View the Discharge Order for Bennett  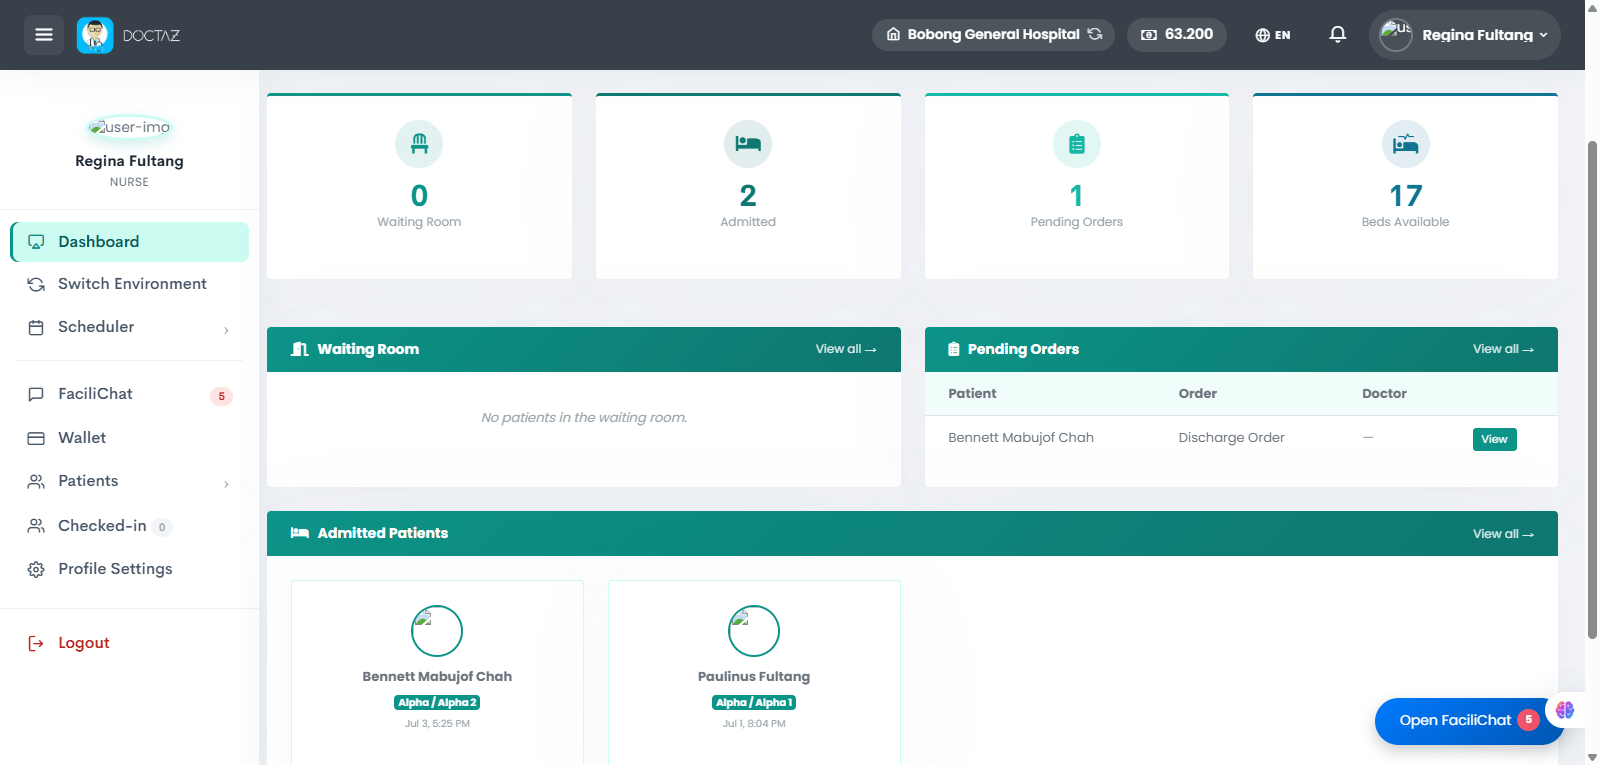pyautogui.click(x=1494, y=439)
